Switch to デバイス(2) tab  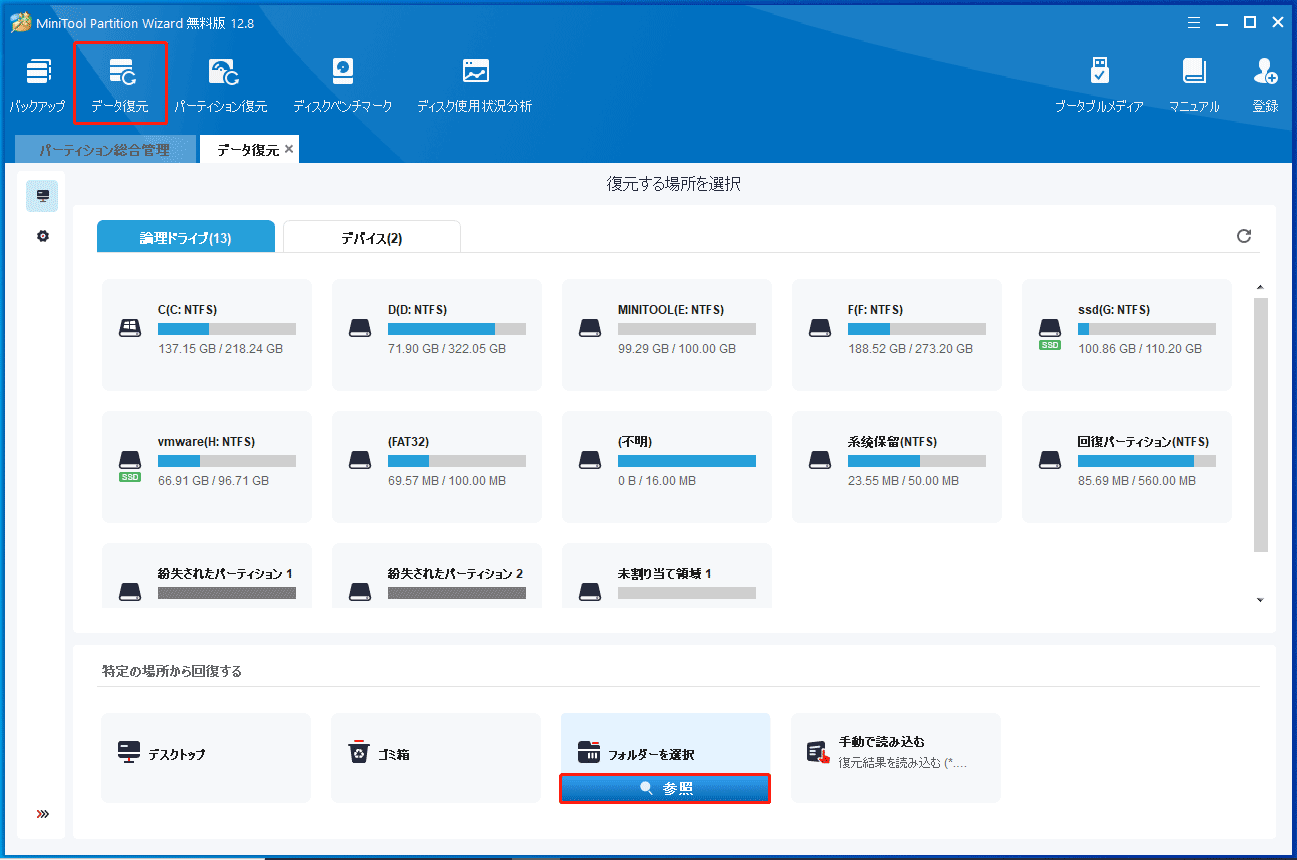coord(372,237)
